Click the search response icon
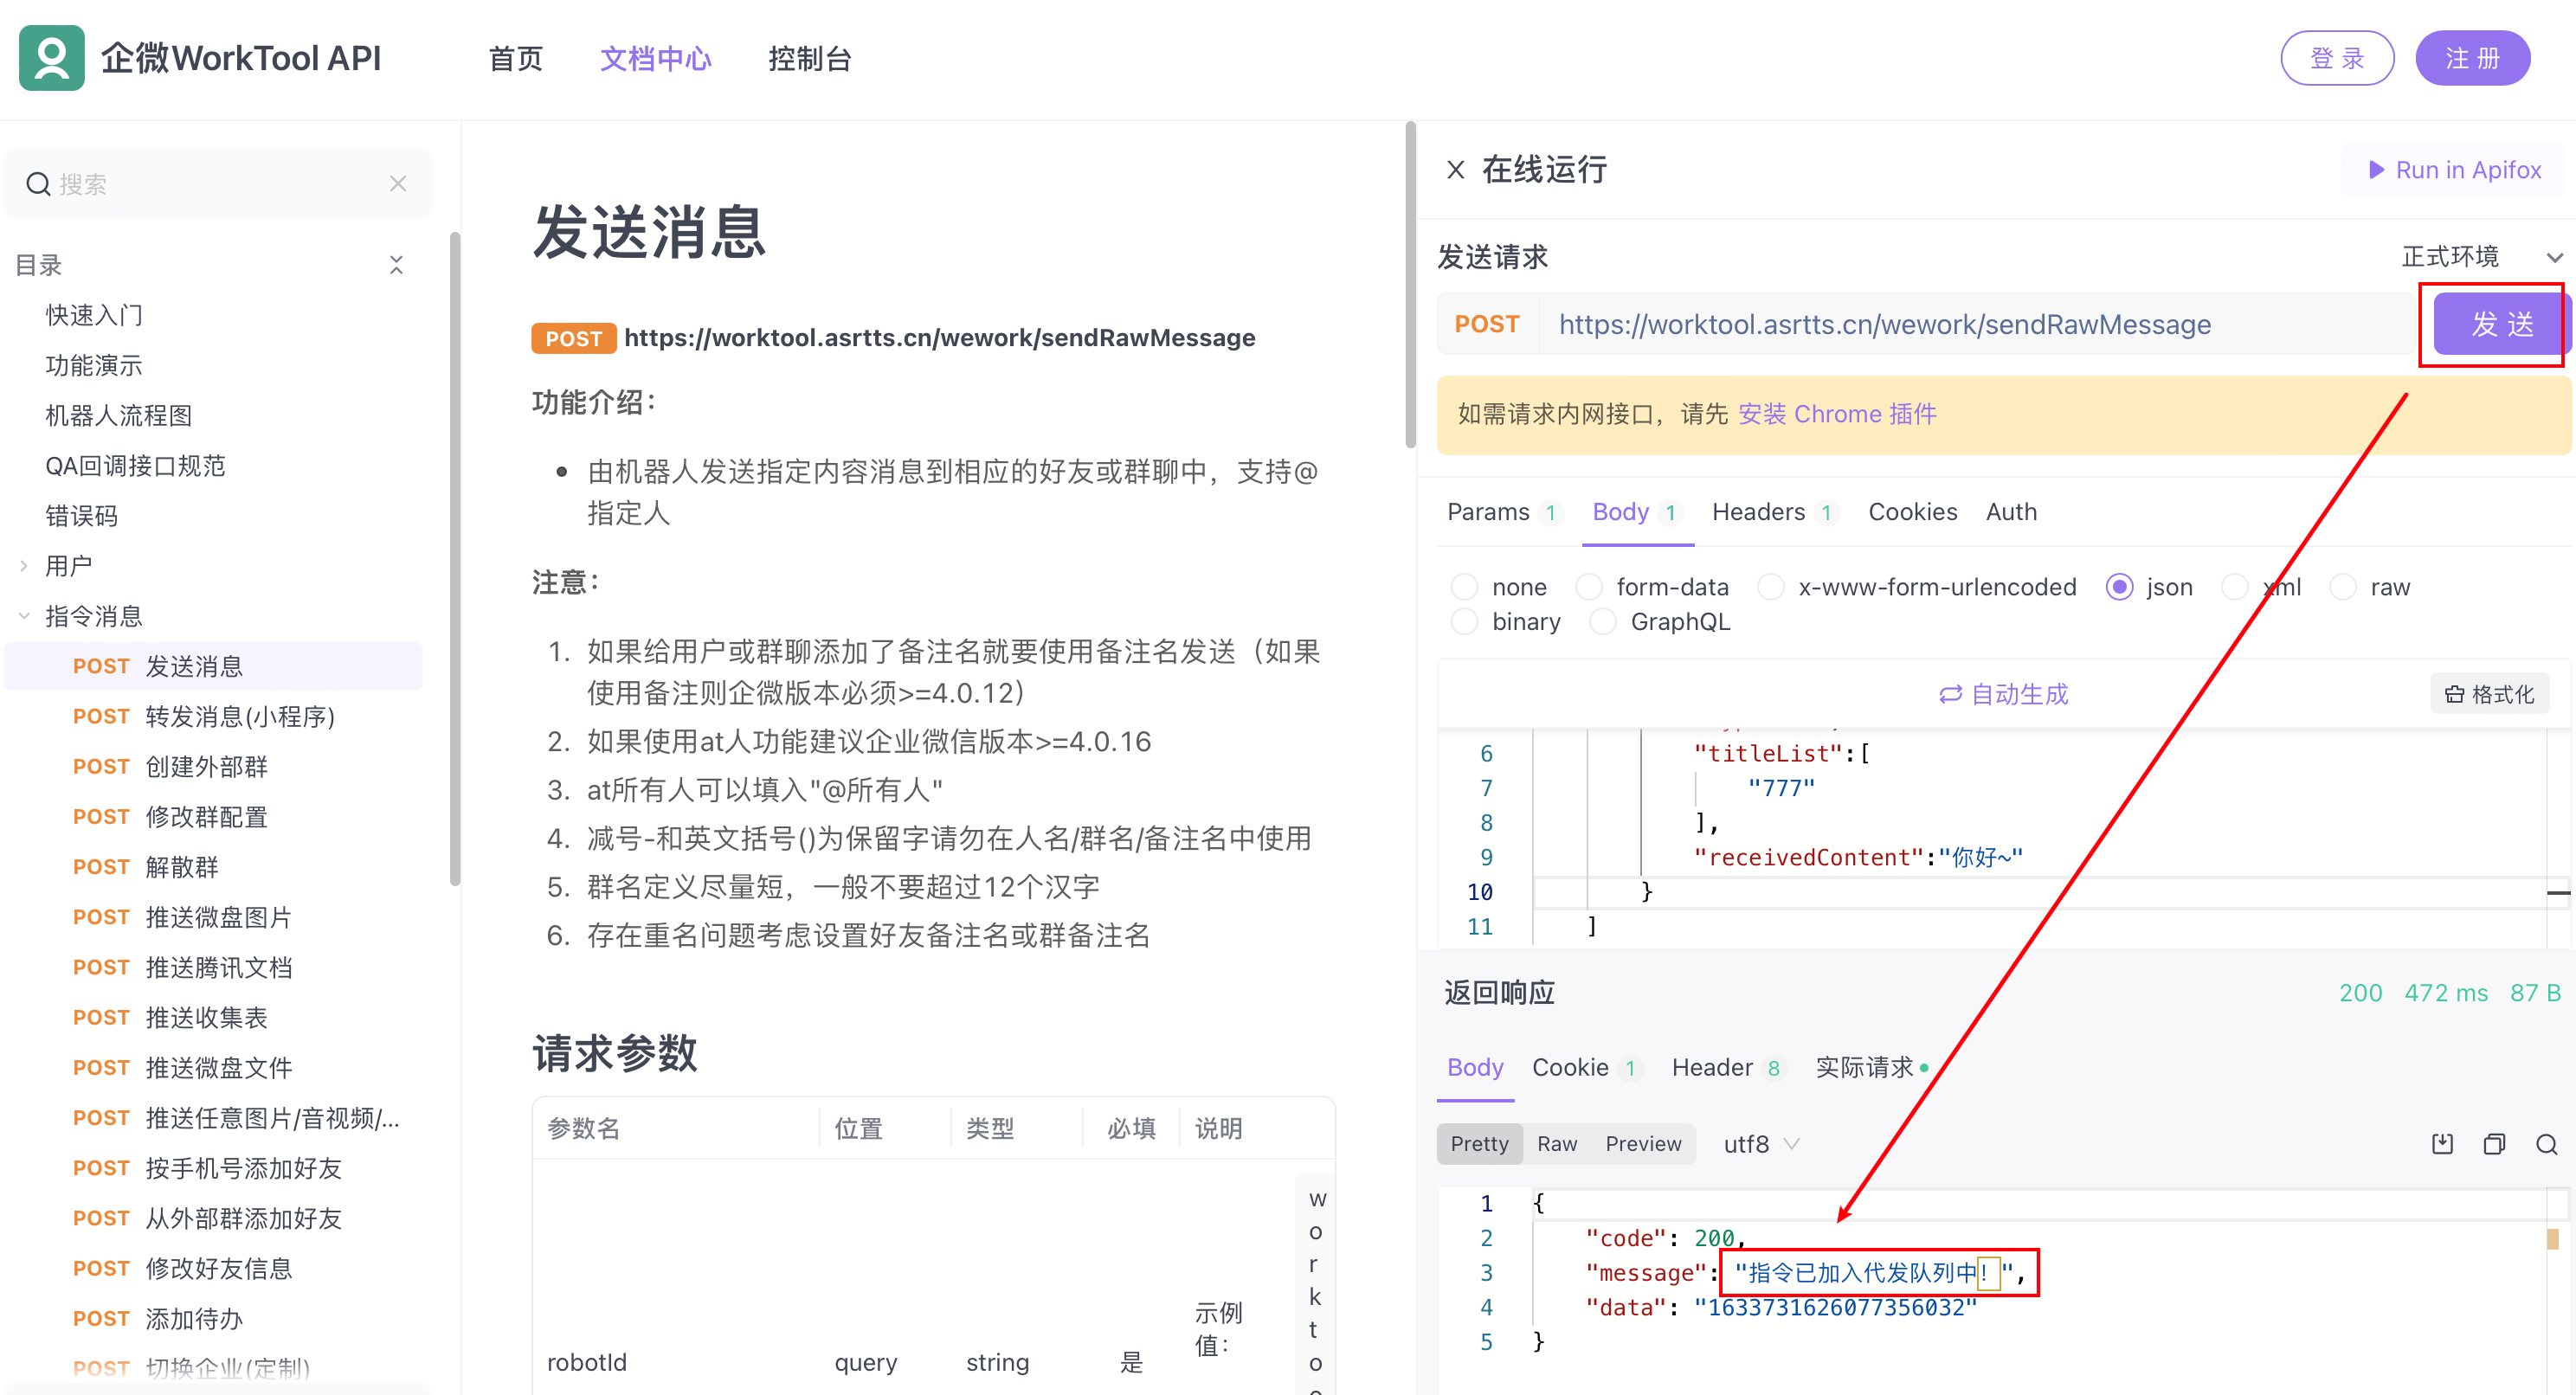2576x1395 pixels. (x=2547, y=1144)
